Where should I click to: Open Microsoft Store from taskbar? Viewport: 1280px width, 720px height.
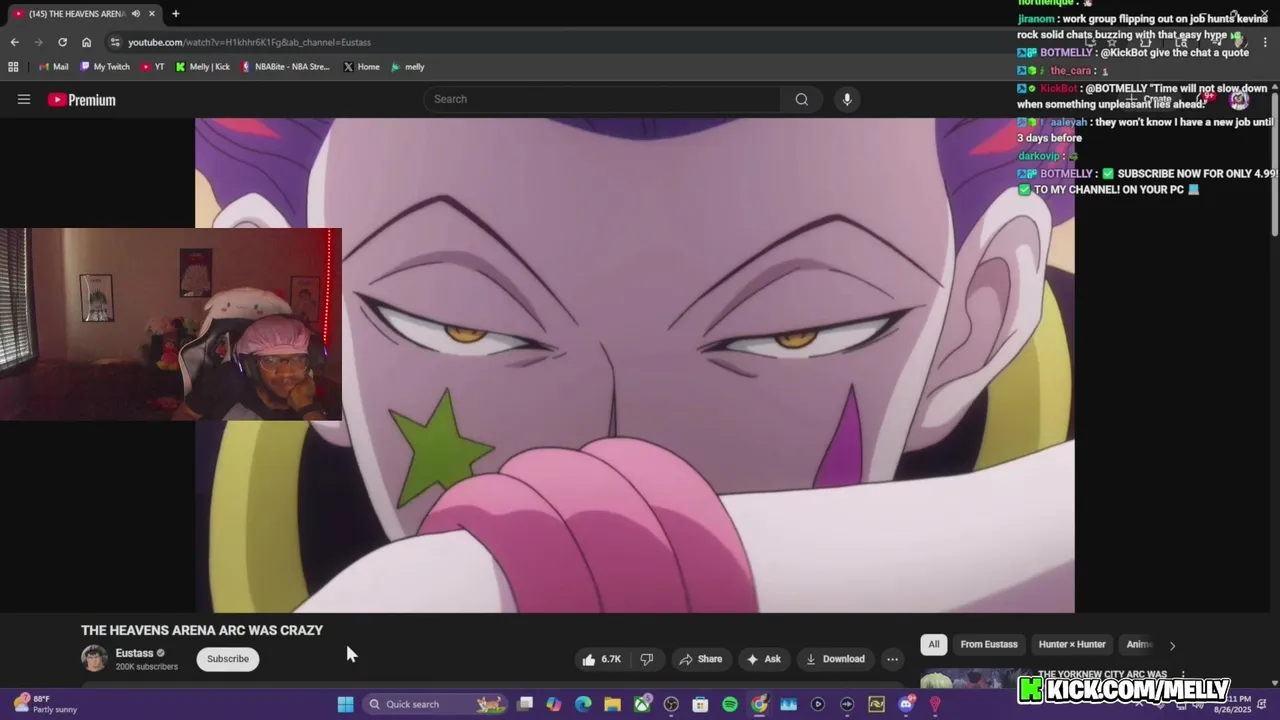(700, 704)
